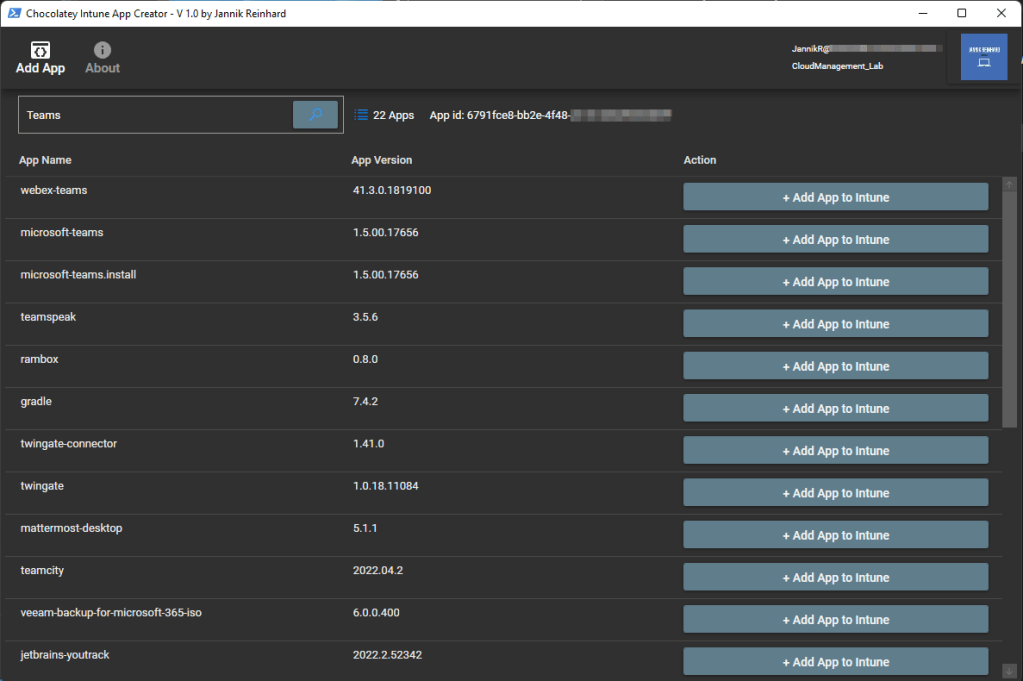Maximize the application window
The width and height of the screenshot is (1023, 681).
[x=961, y=13]
